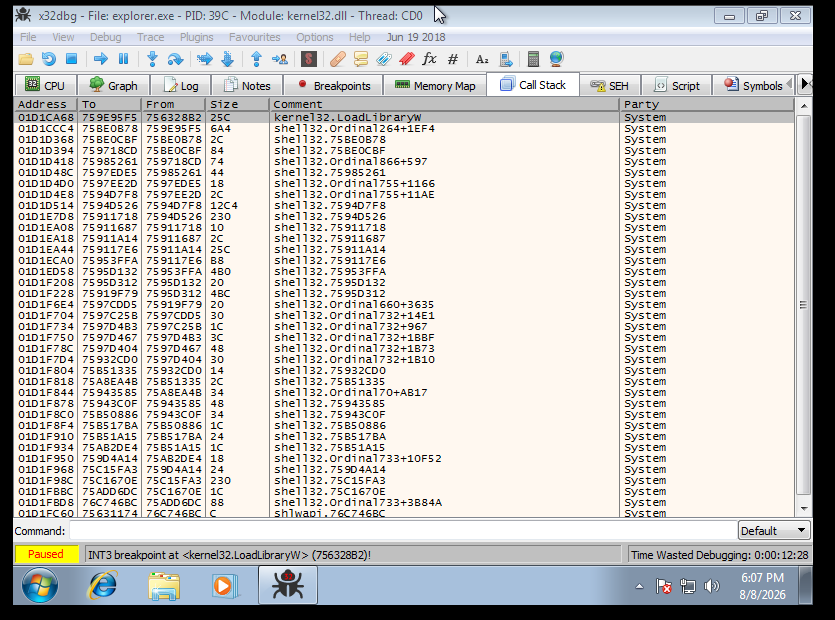Click the call stack vertical scrollbar thumb
835x620 pixels.
804,305
